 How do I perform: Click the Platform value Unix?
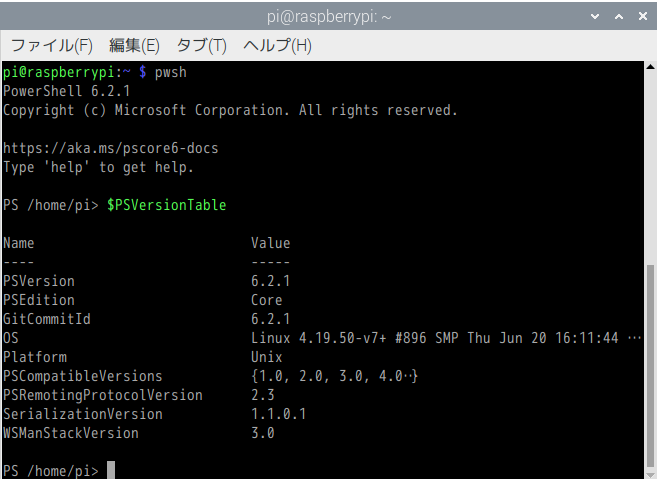pos(266,357)
